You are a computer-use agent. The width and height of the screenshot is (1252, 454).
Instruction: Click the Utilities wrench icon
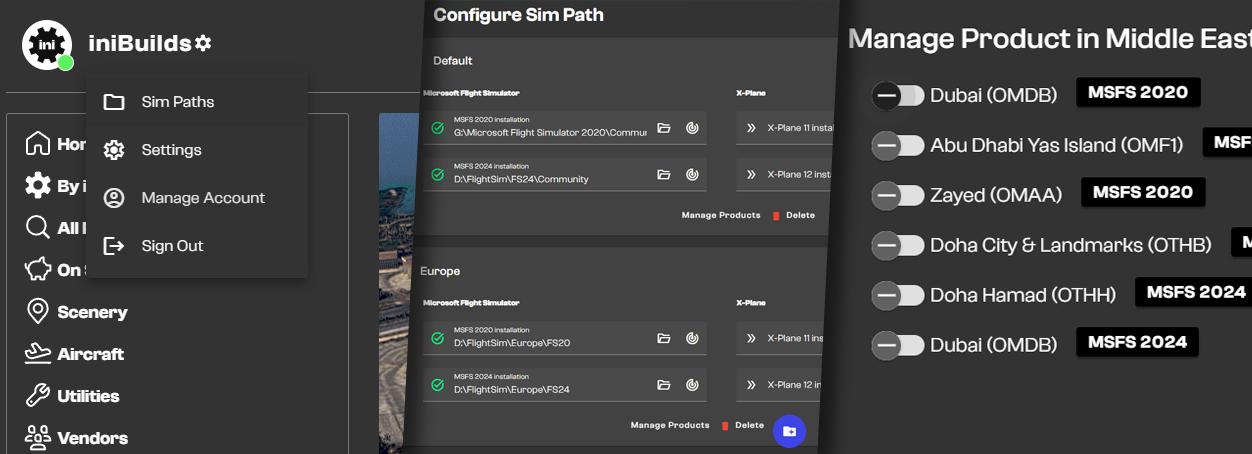(38, 396)
